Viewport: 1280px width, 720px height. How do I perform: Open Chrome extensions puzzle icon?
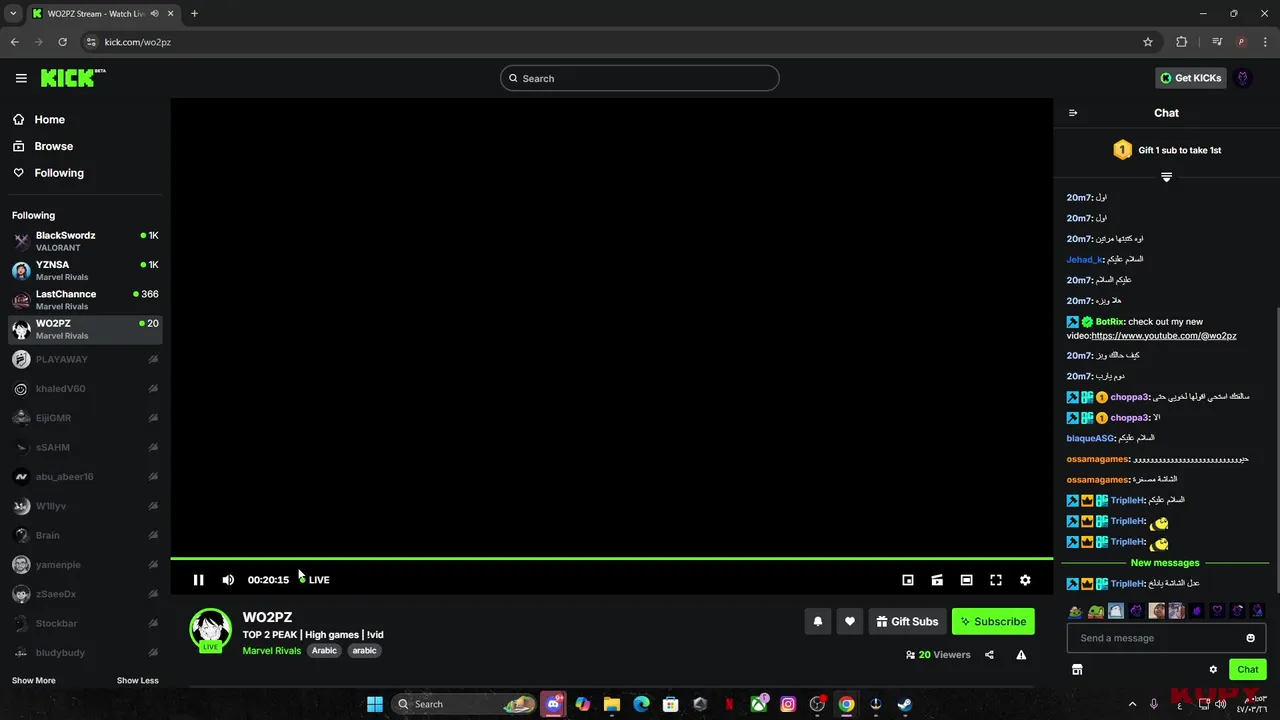1182,42
